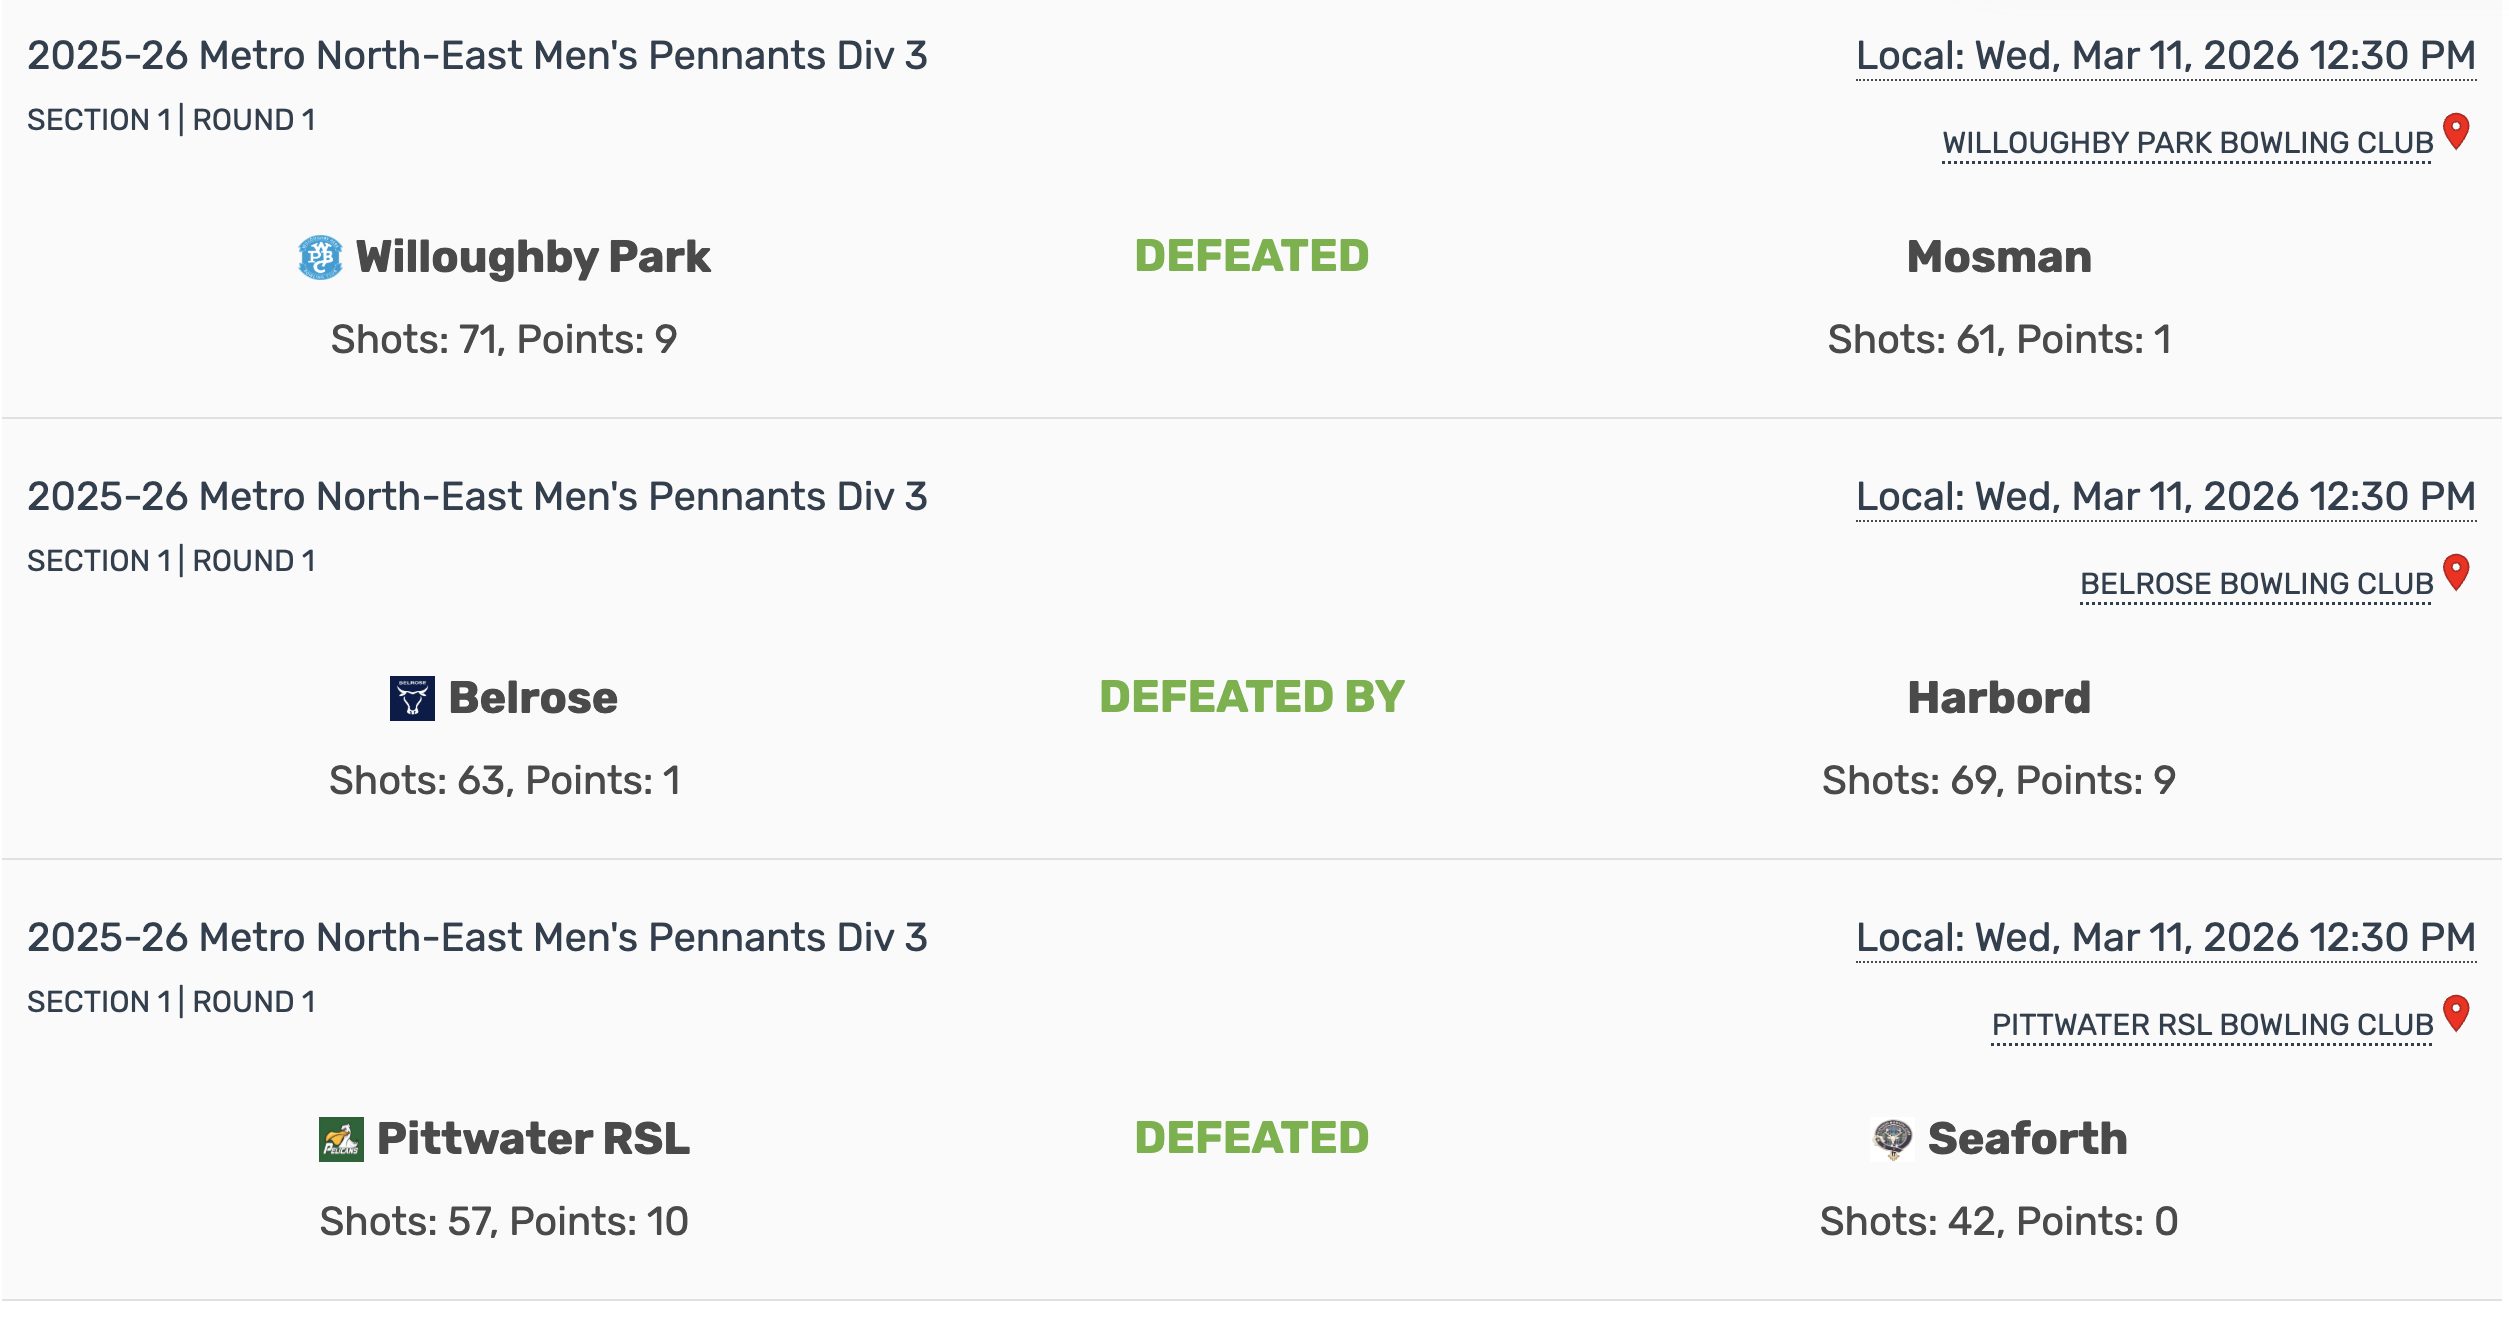This screenshot has height=1317, width=2509.
Task: Click the Willoughby Park club logo
Action: [x=320, y=258]
